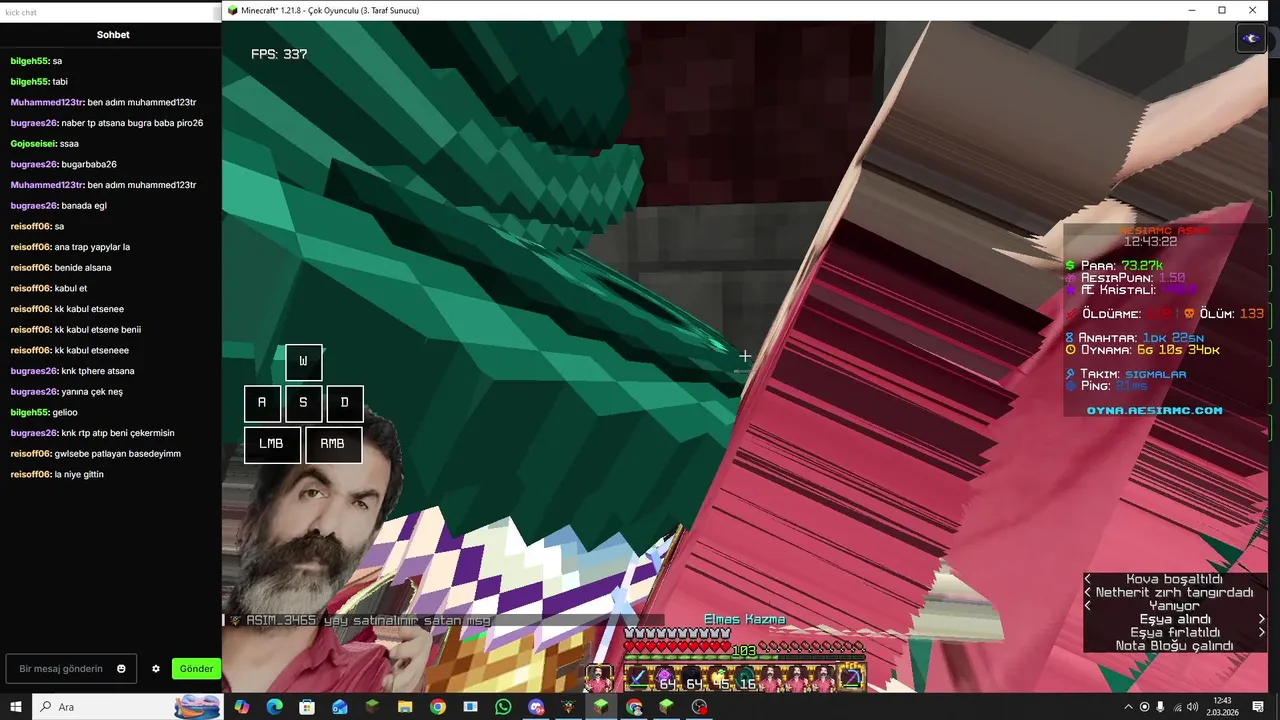Click the taskbar search box 'Ara'
Viewport: 1280px width, 720px height.
point(128,707)
